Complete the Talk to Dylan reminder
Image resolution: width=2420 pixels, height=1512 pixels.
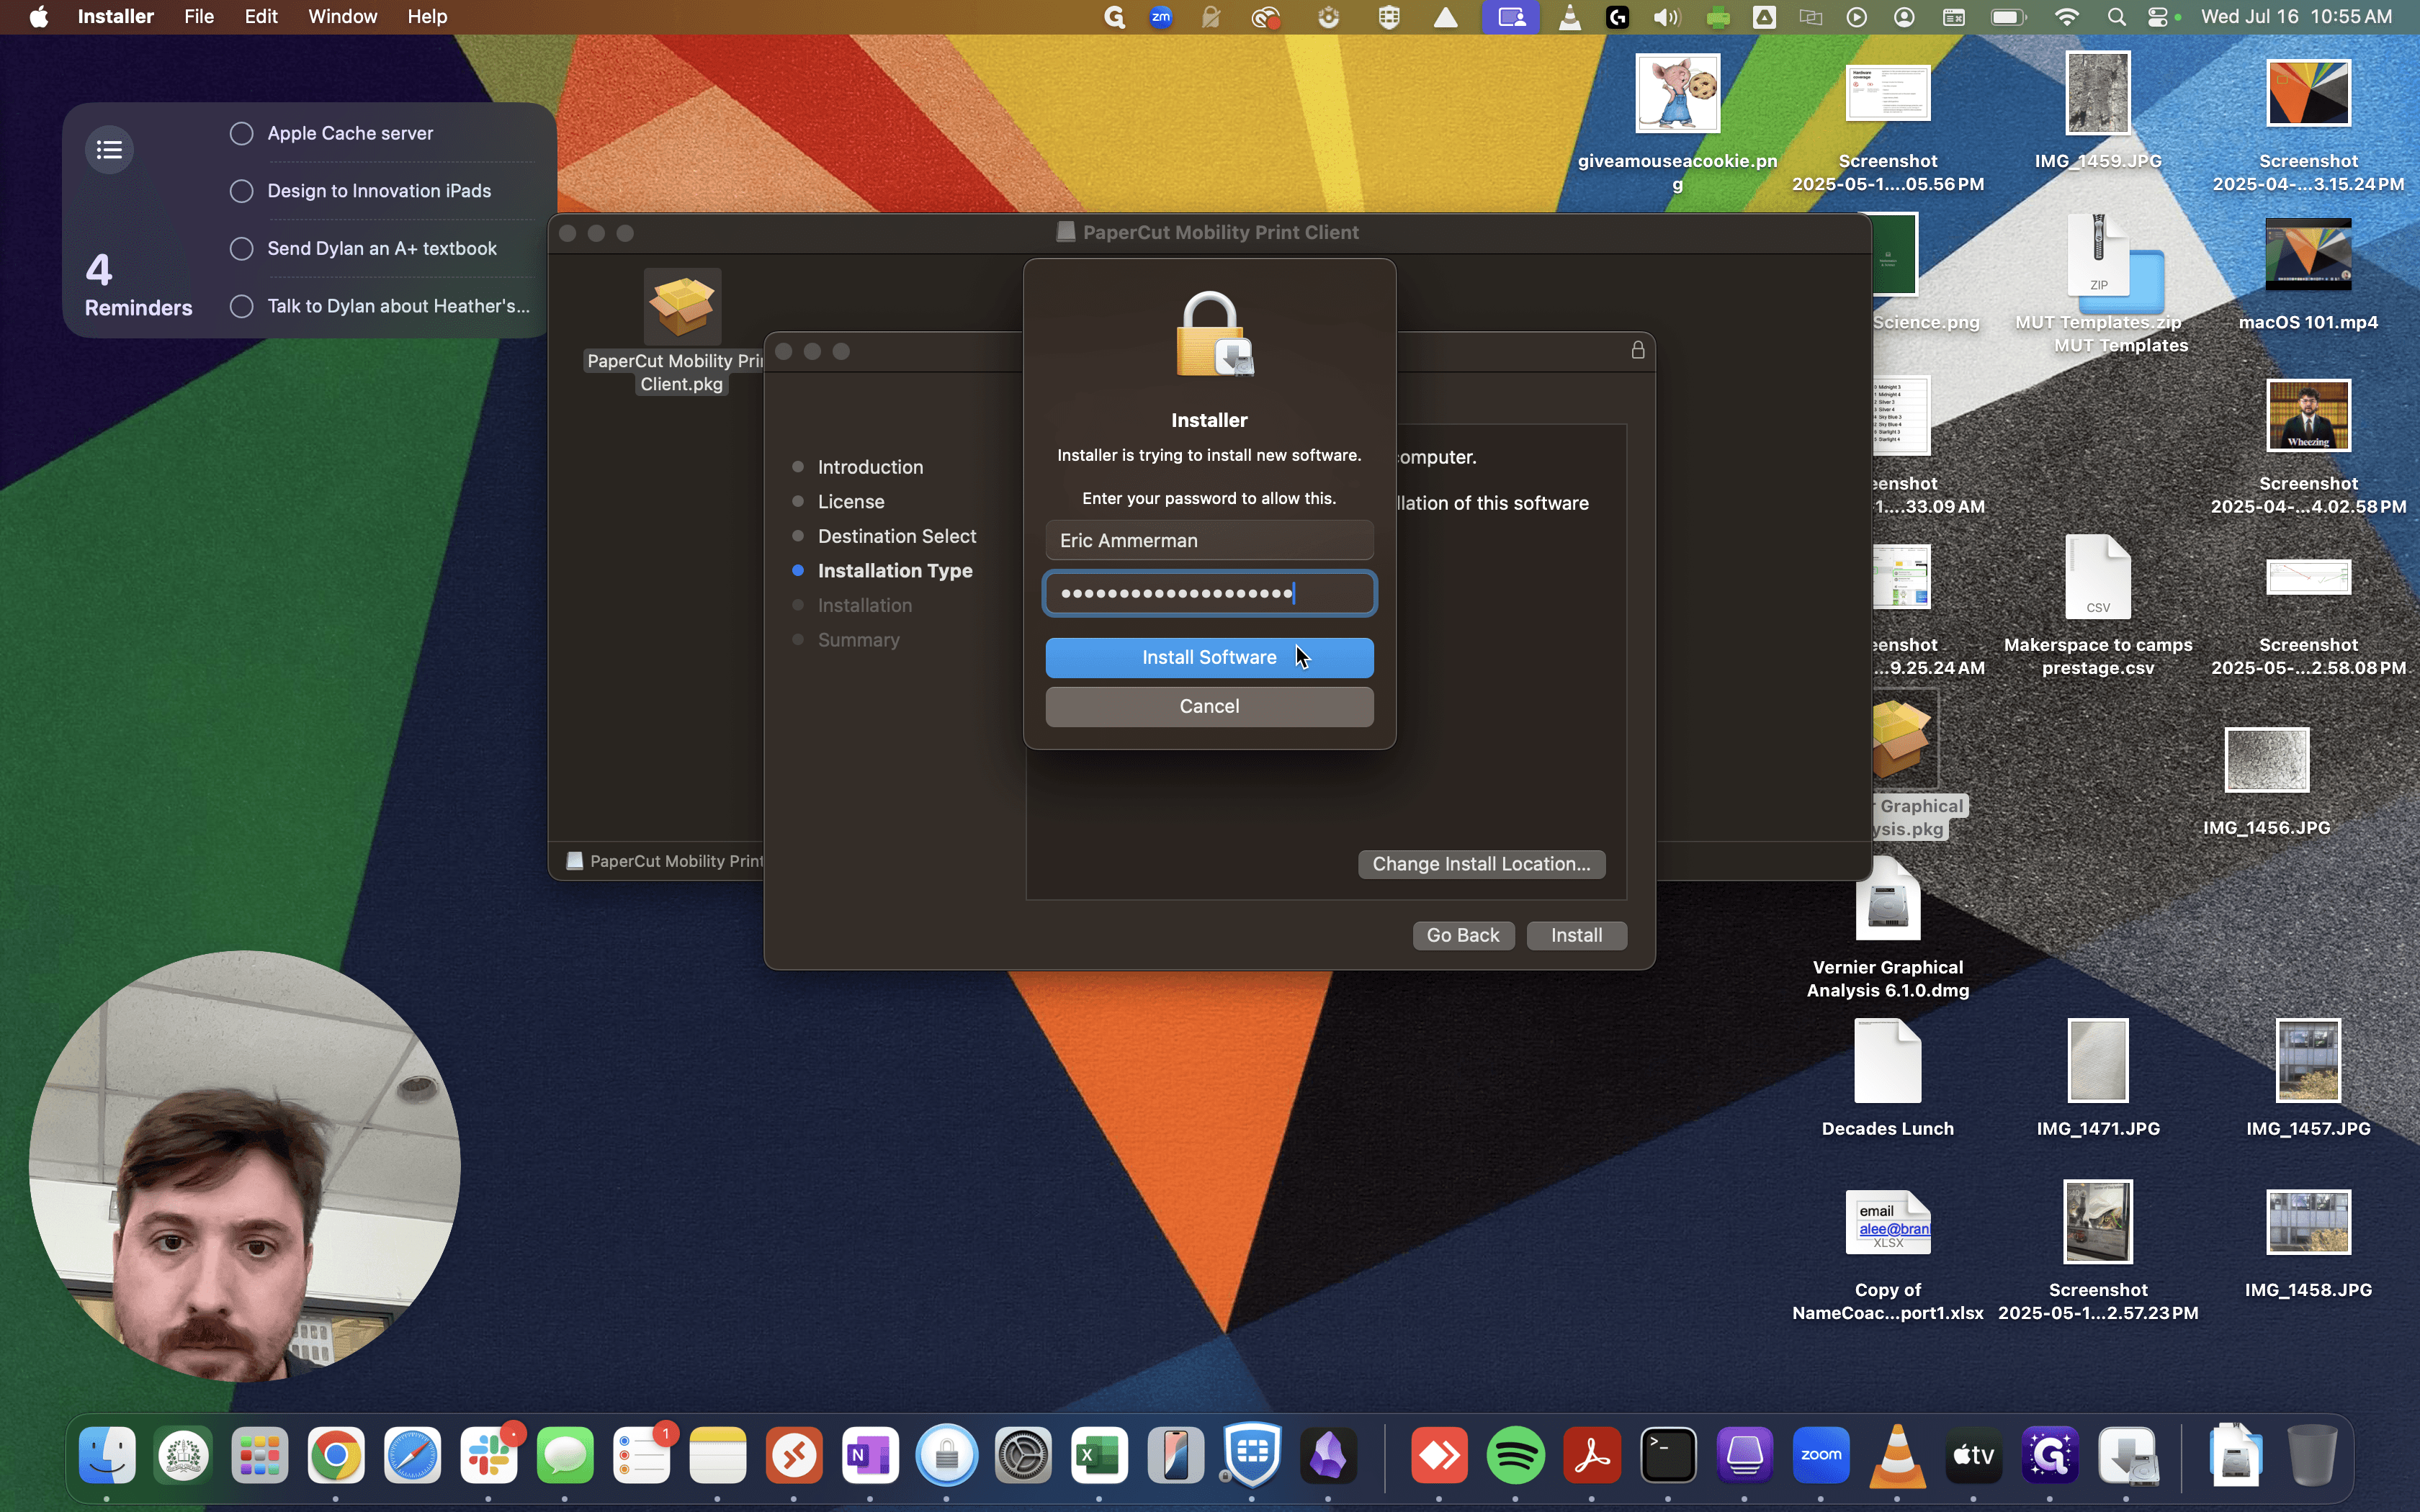point(241,306)
